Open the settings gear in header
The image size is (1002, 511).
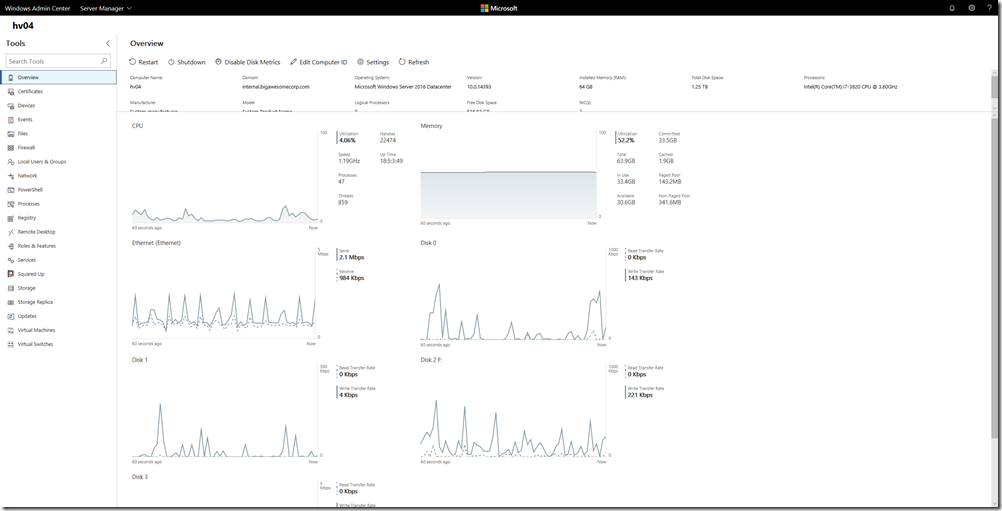pyautogui.click(x=971, y=8)
